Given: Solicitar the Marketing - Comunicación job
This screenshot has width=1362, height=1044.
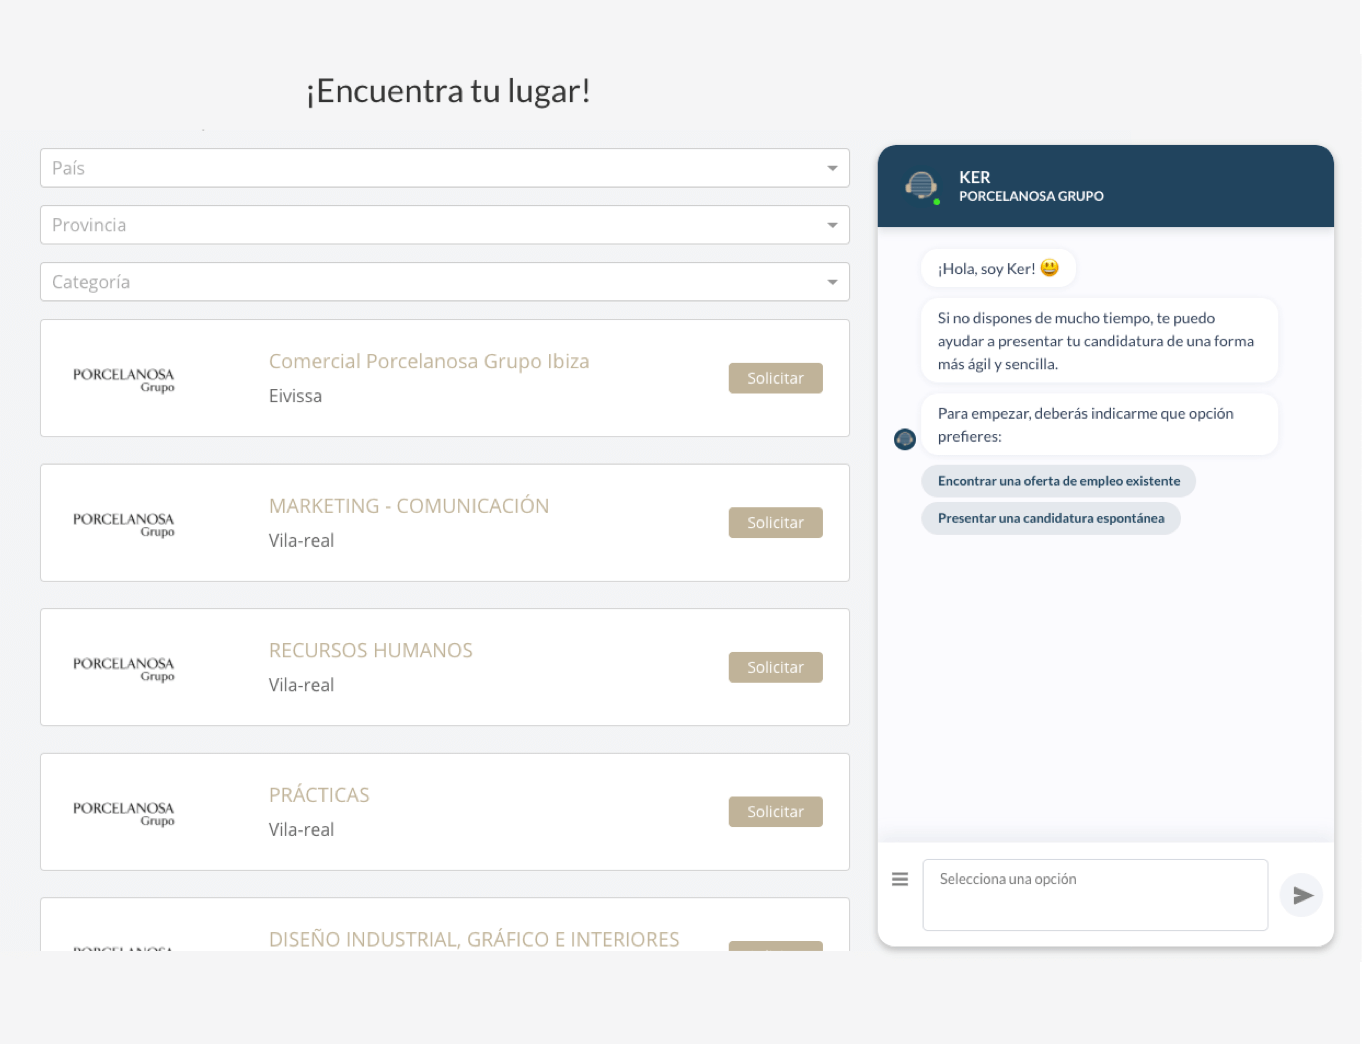Looking at the screenshot, I should [x=776, y=523].
